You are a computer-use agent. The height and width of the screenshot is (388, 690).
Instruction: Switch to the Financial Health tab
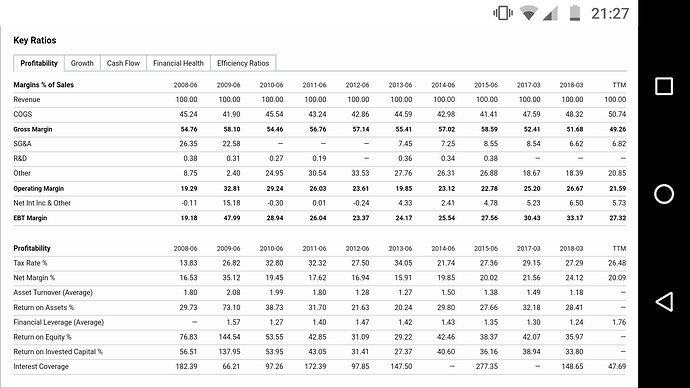click(x=178, y=63)
